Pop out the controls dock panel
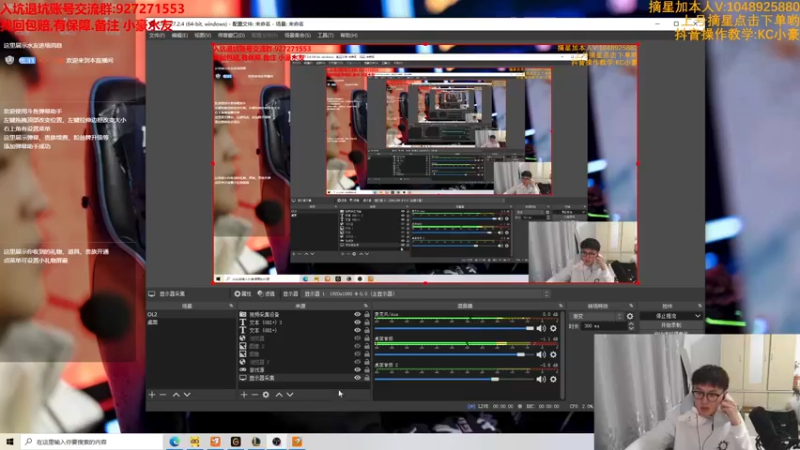This screenshot has width=800, height=450. click(x=699, y=306)
